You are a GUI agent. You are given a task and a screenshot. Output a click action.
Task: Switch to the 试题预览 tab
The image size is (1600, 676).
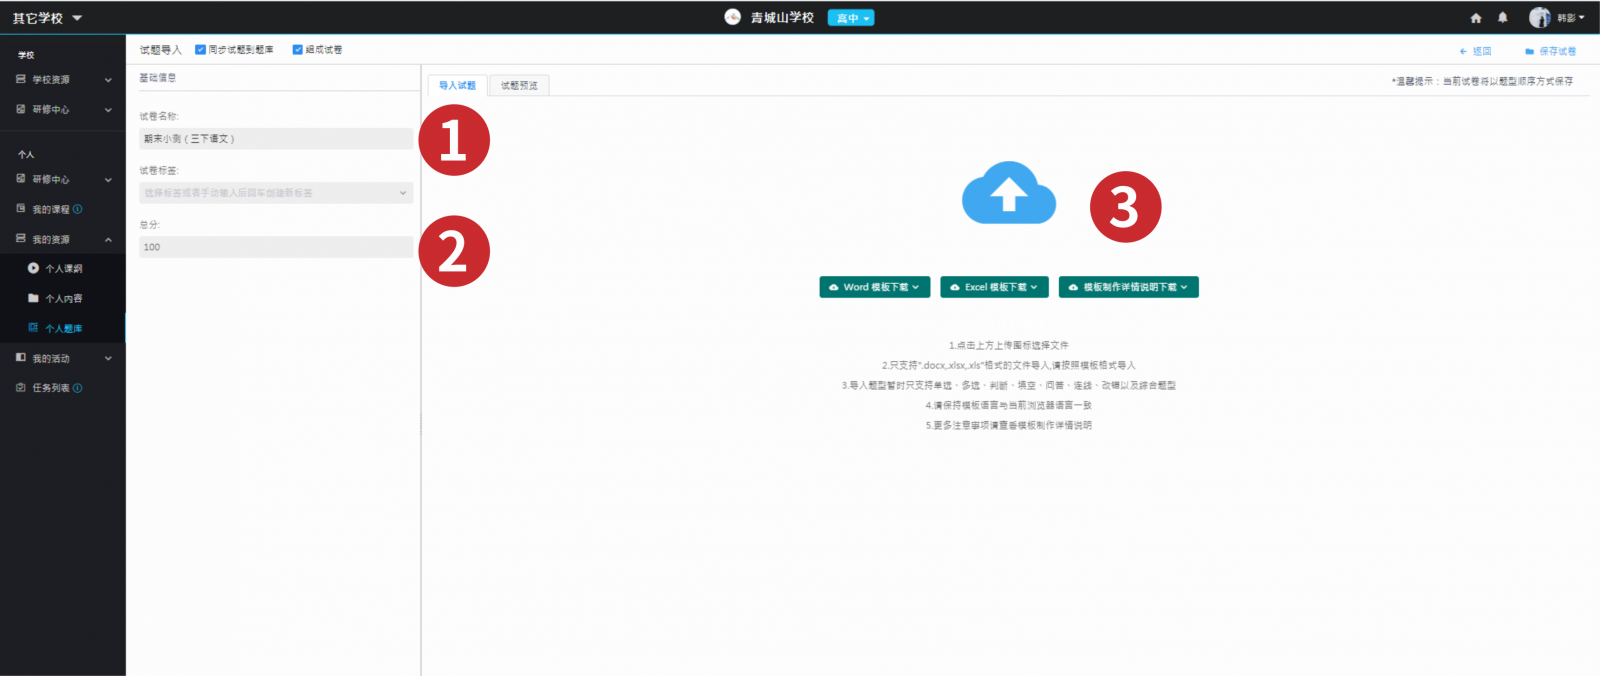[519, 86]
